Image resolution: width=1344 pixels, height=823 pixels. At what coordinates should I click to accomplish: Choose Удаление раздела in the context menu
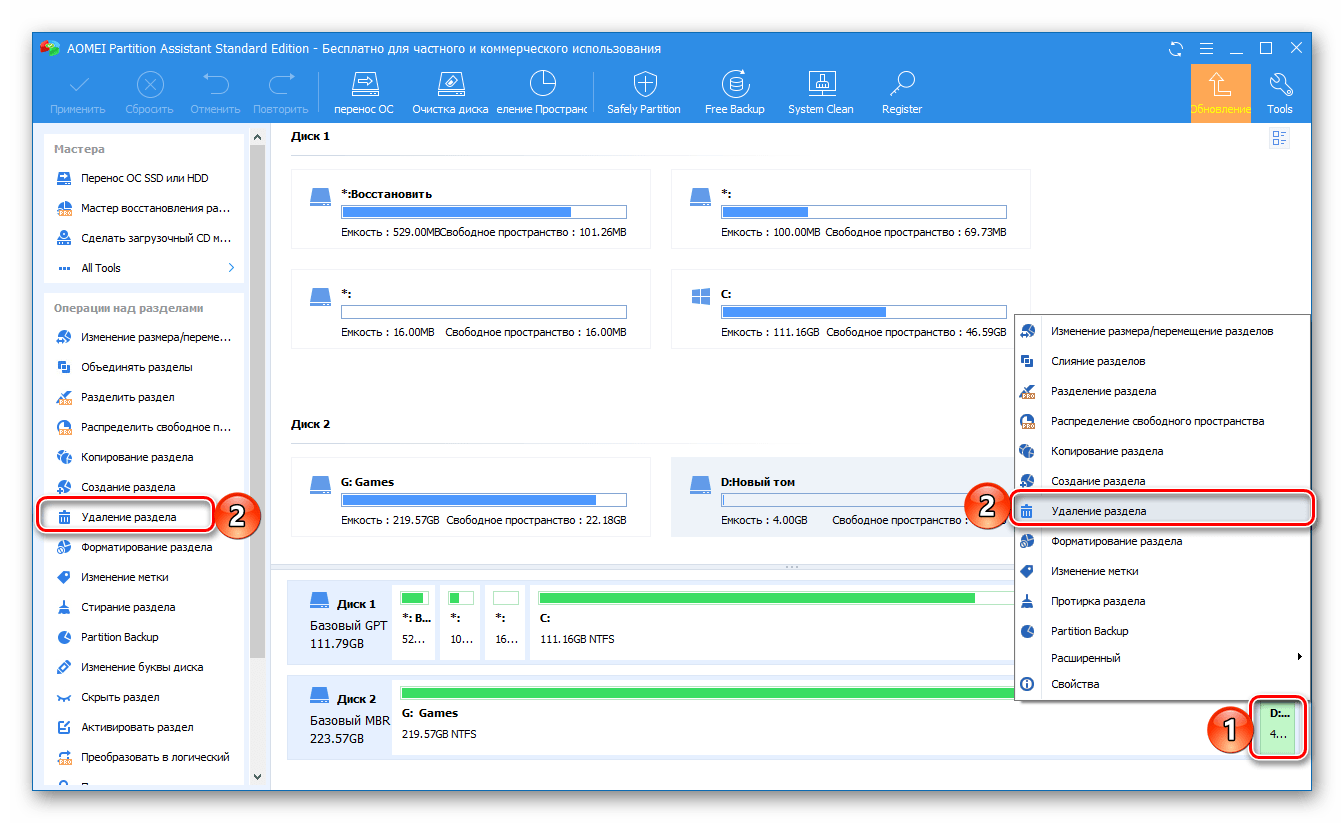[x=1098, y=511]
